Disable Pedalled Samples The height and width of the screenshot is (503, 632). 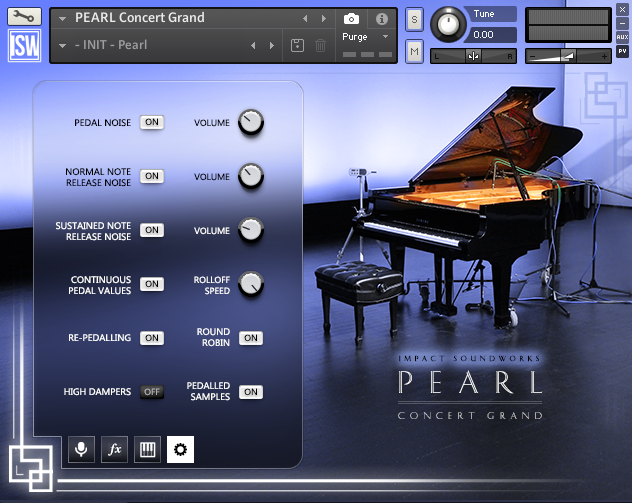coord(251,392)
